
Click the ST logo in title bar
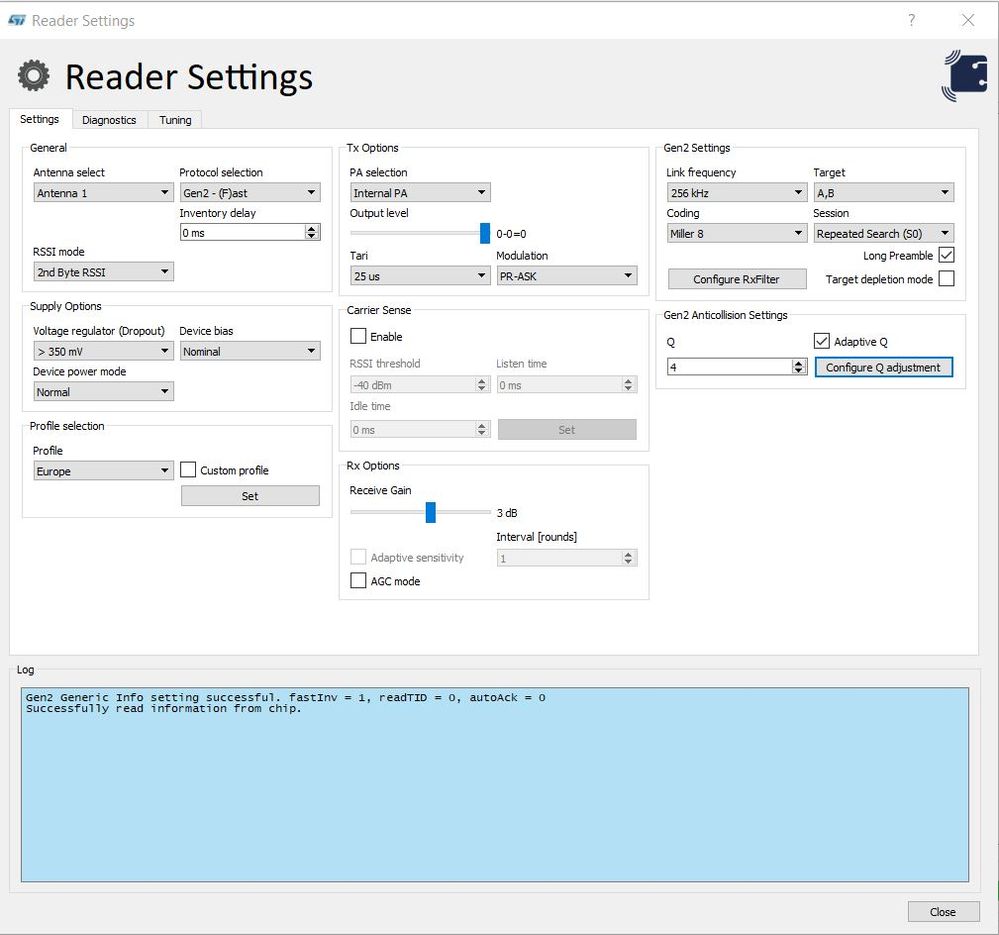tap(17, 20)
